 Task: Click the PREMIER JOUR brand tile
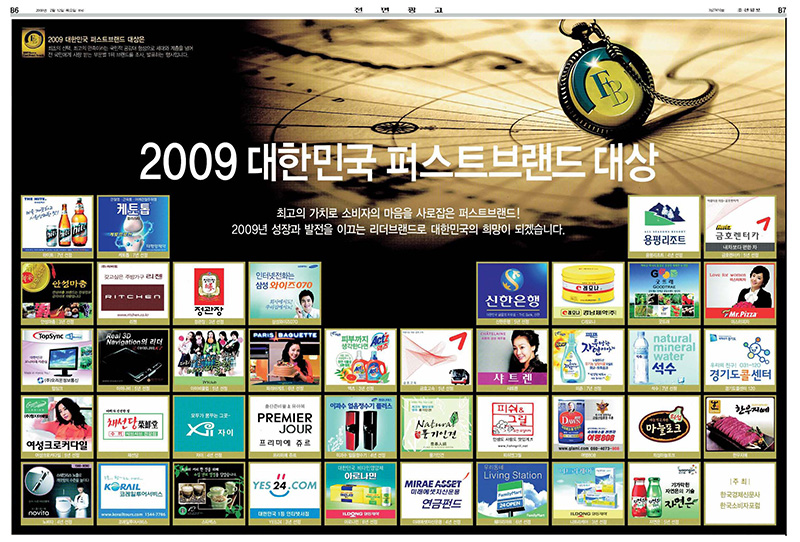286,422
